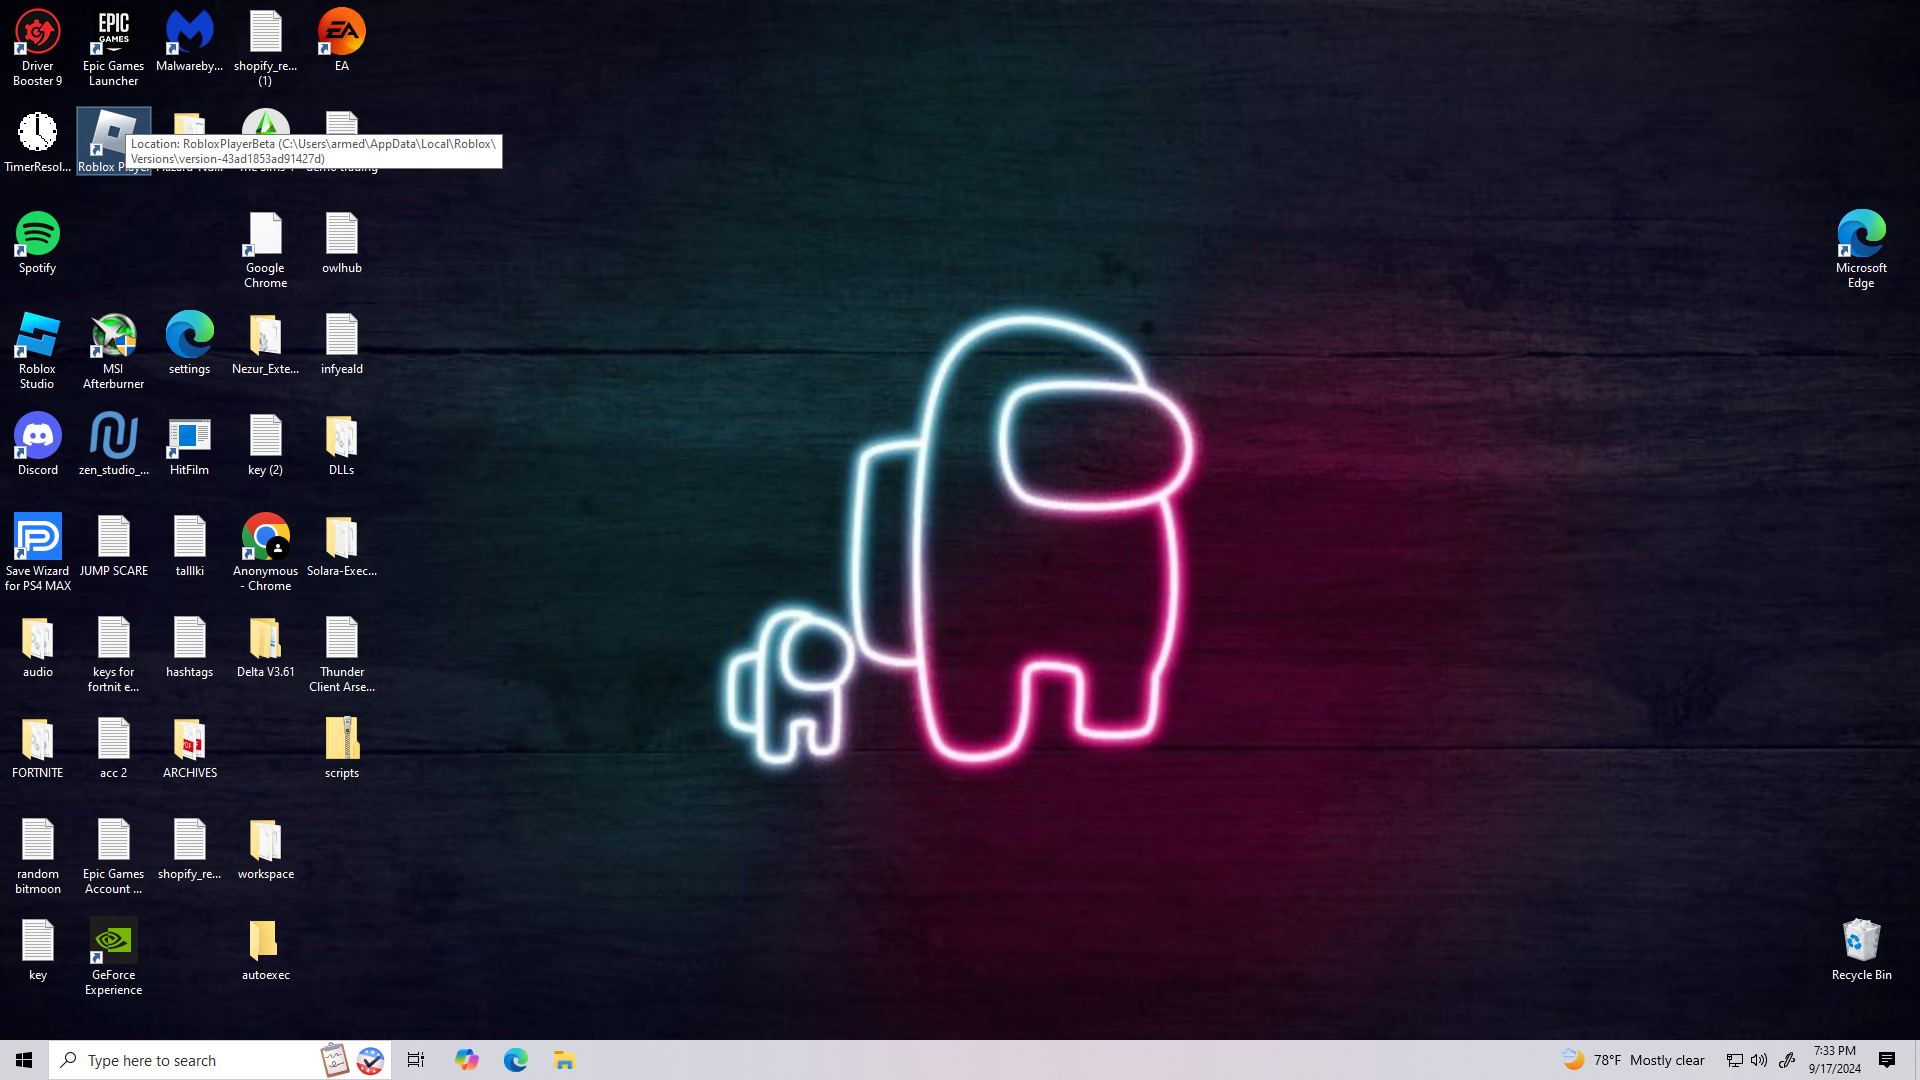Open the Windows Start menu
The width and height of the screenshot is (1920, 1080).
[24, 1060]
